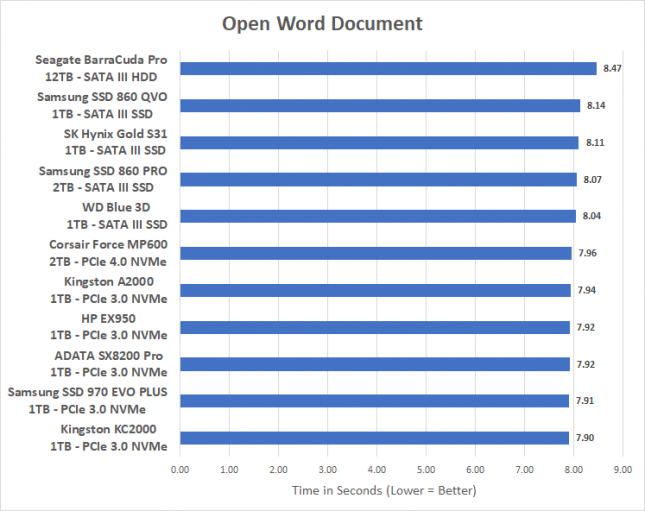The image size is (645, 511).
Task: Select the 'Samsung SSD 860 QVO' label
Action: coord(102,97)
